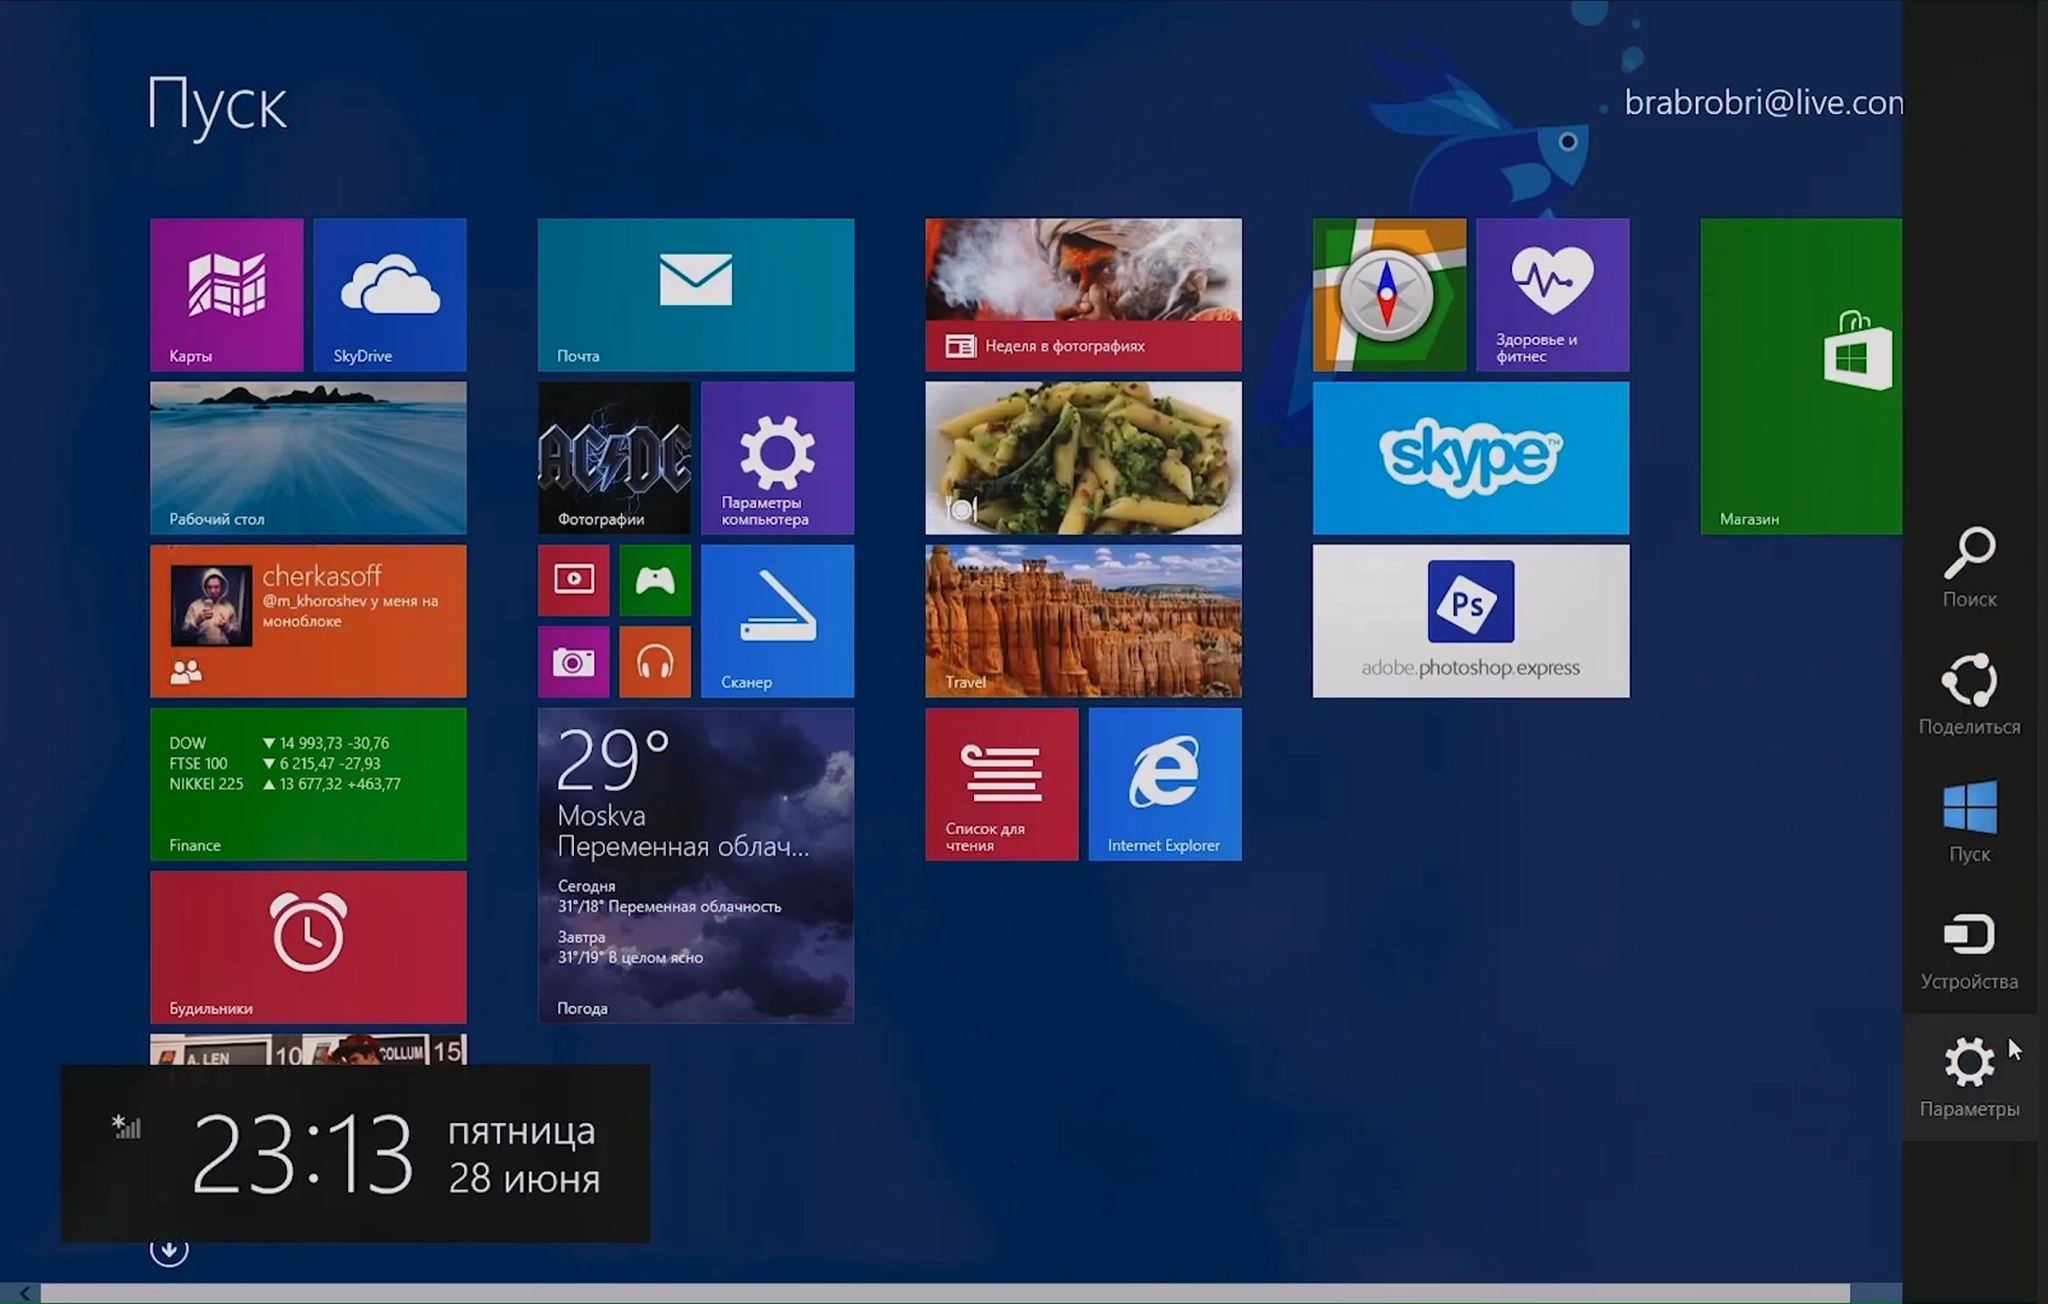This screenshot has height=1304, width=2048.
Task: Open the small red Video tile
Action: [573, 580]
